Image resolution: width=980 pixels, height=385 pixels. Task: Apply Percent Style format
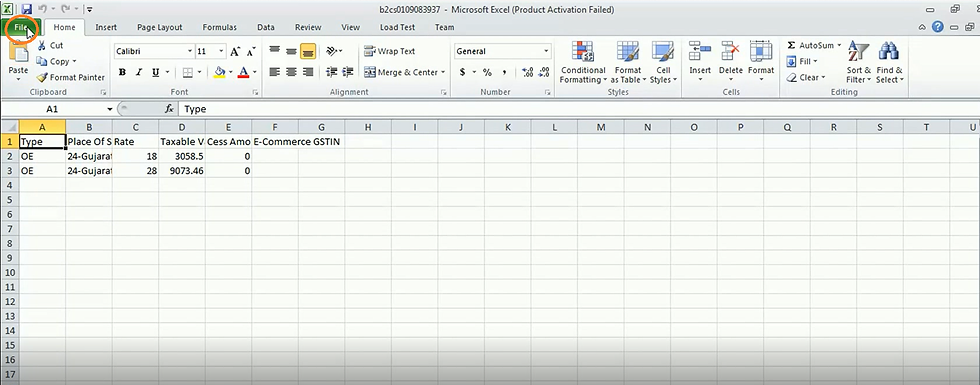(x=487, y=72)
